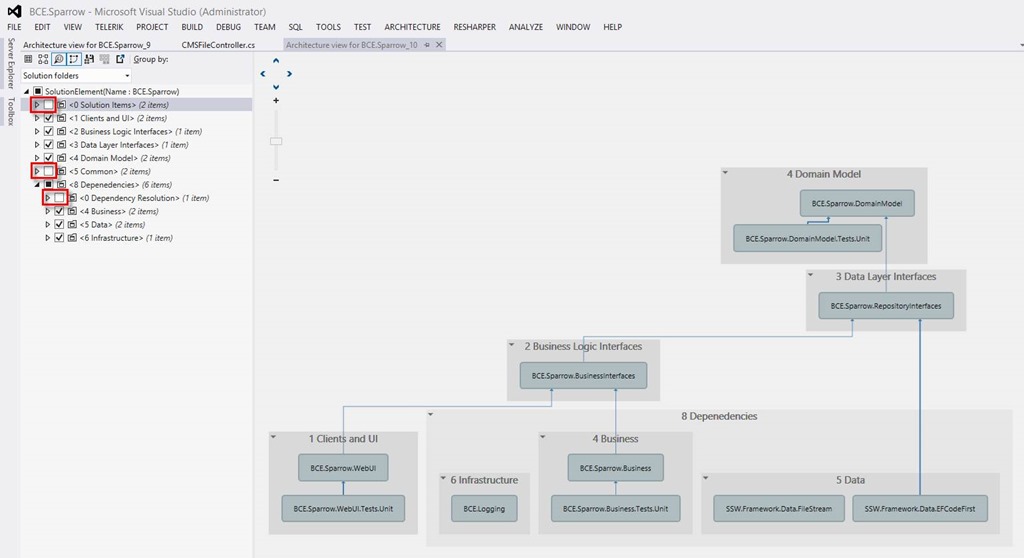The width and height of the screenshot is (1024, 558).
Task: Click folder icon beside 8 Depenedencies
Action: tap(61, 184)
